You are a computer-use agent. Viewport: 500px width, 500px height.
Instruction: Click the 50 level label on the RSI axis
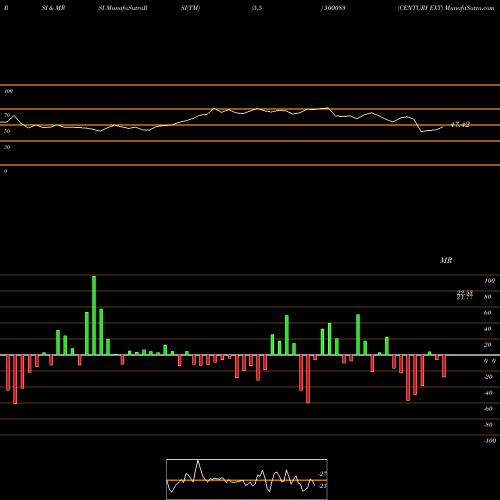coord(7,131)
